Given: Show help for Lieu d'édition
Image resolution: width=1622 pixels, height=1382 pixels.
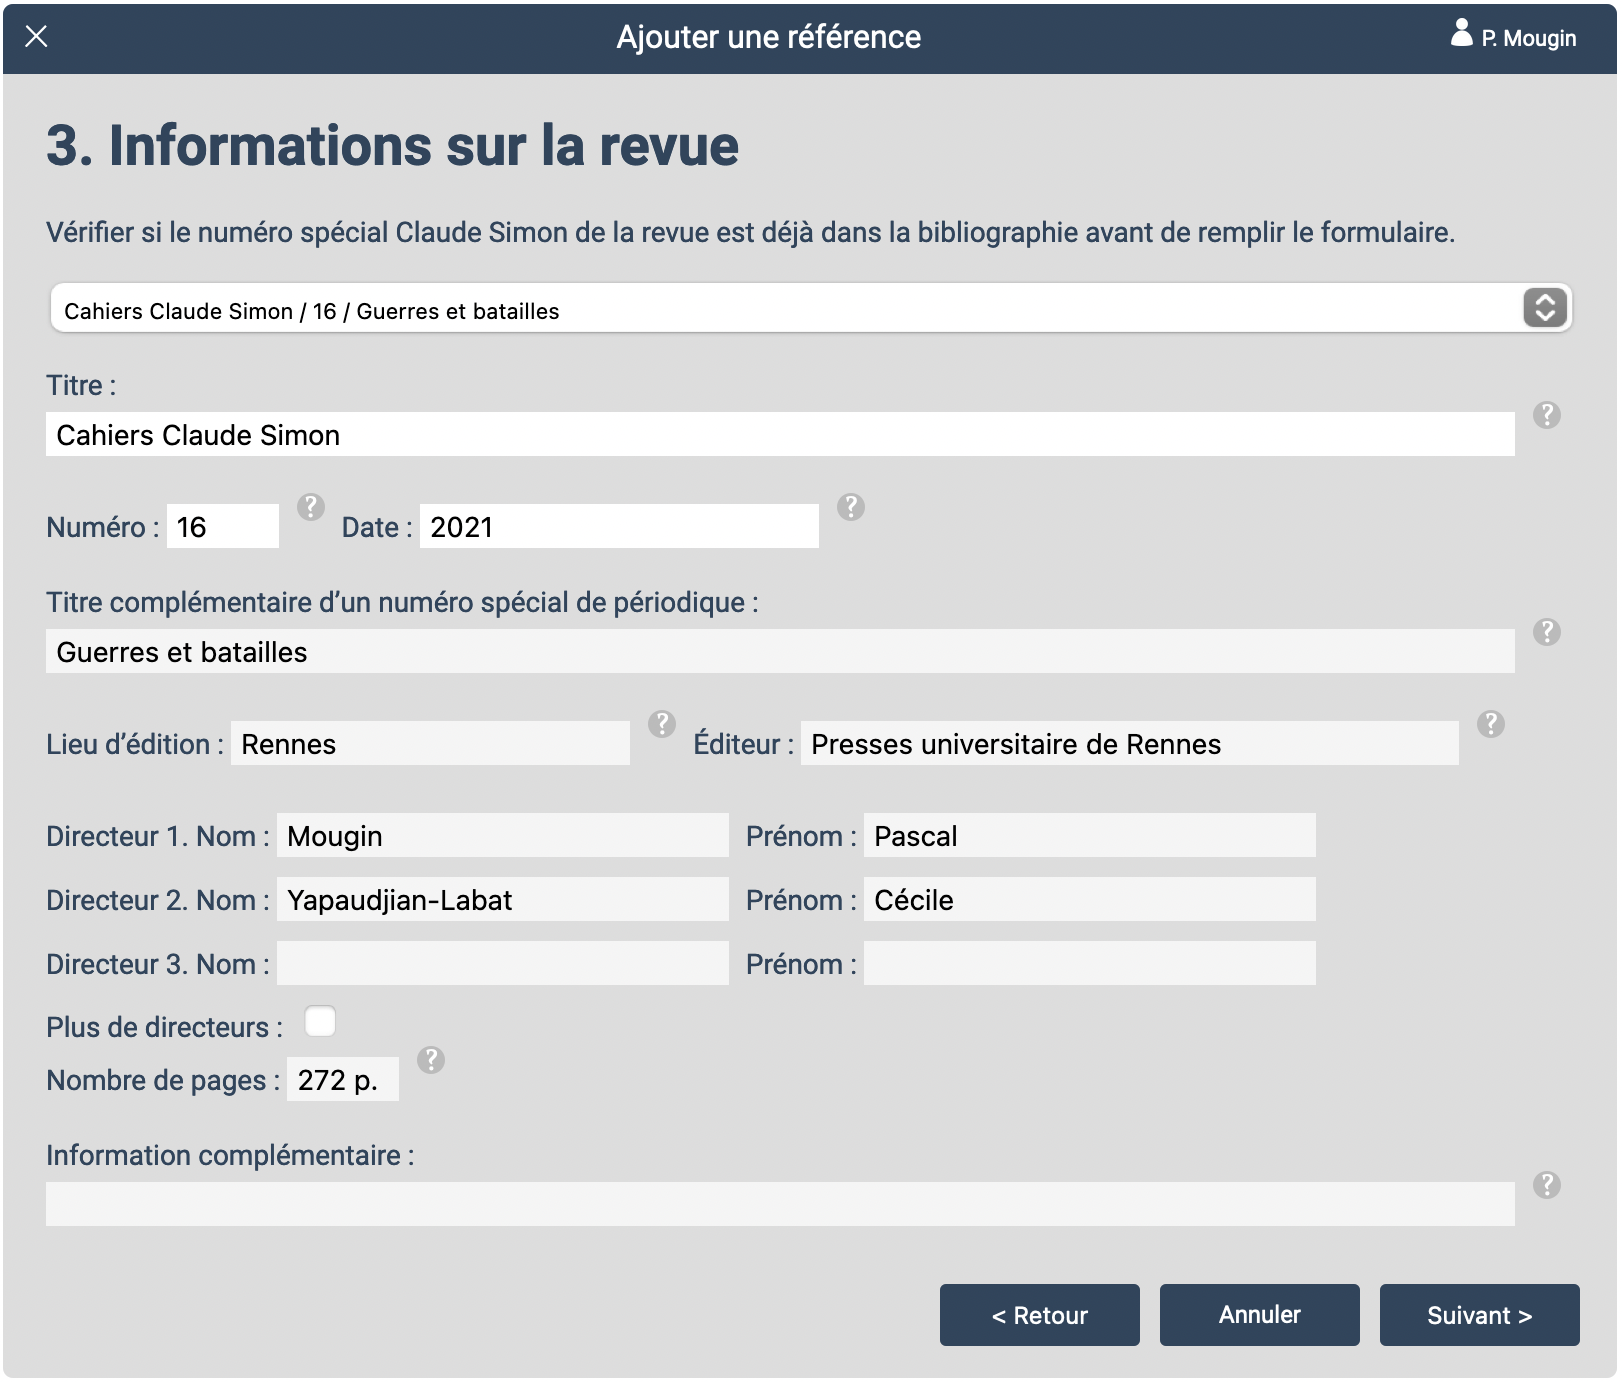Looking at the screenshot, I should tap(661, 724).
